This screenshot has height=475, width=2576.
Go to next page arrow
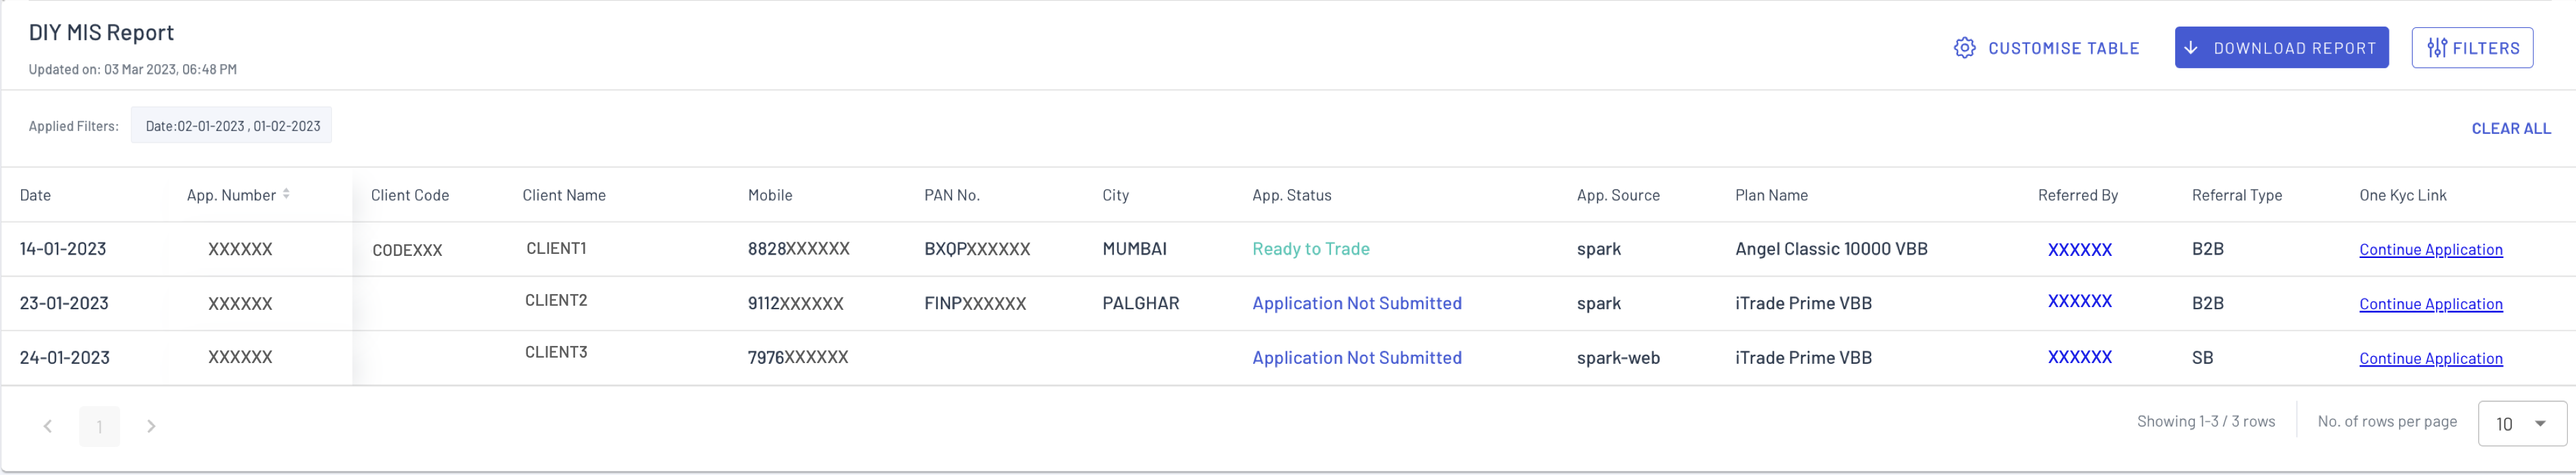[x=151, y=426]
